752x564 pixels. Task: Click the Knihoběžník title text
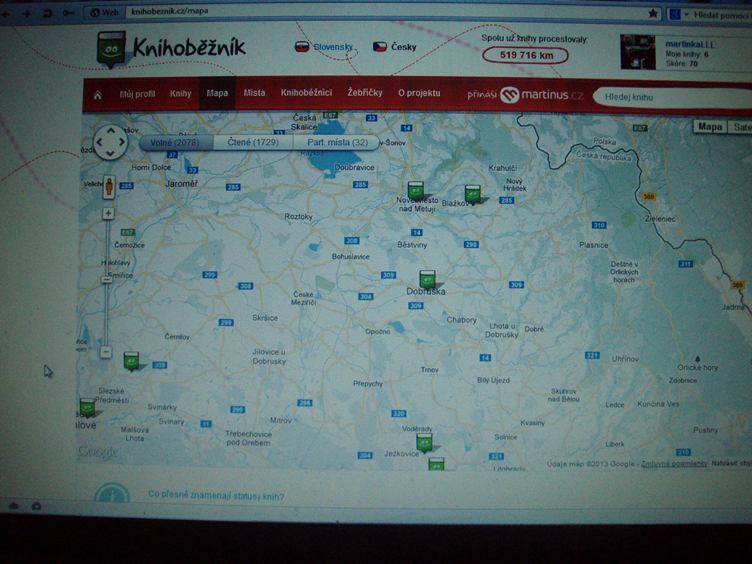coord(189,47)
